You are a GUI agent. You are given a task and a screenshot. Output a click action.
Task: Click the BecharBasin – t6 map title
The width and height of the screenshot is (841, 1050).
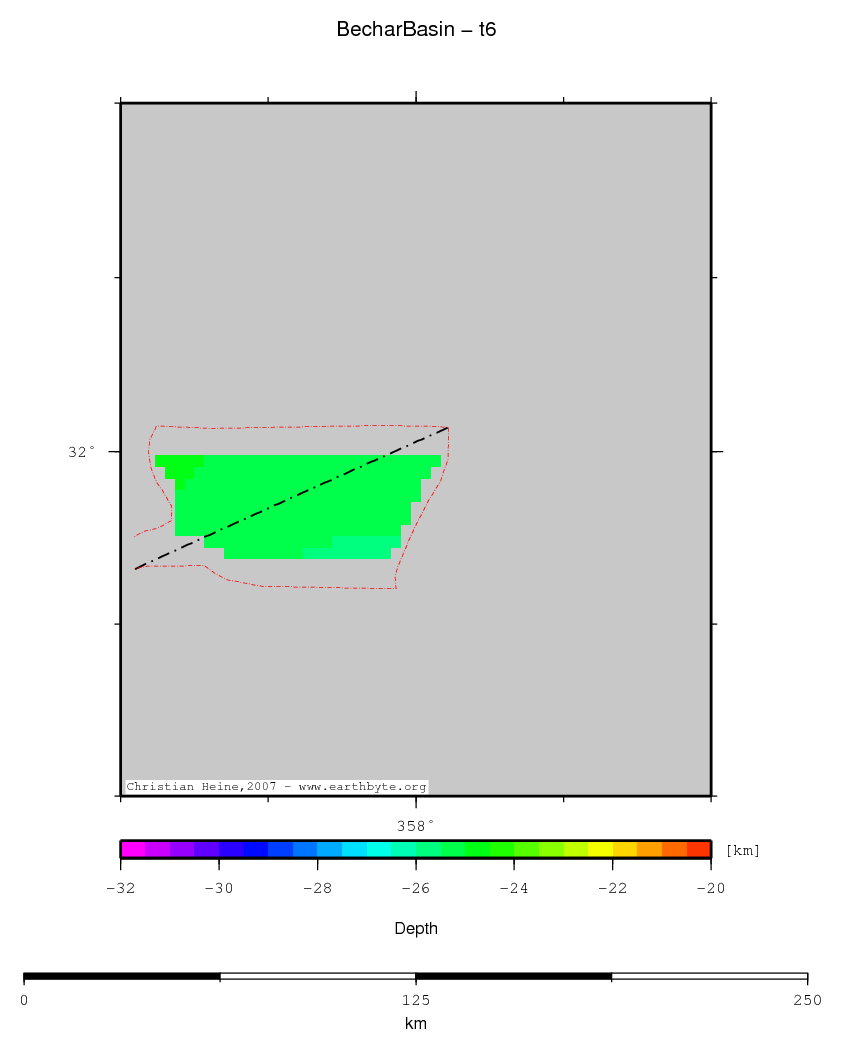pos(416,30)
